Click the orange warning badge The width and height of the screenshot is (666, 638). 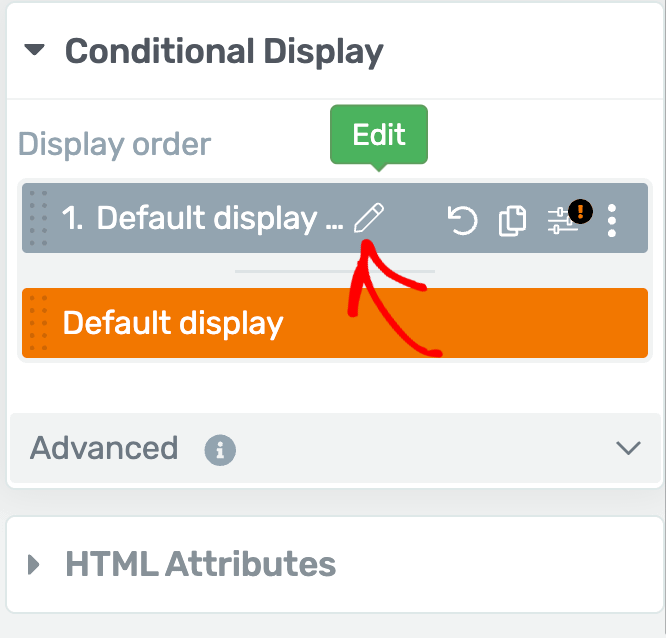point(581,211)
